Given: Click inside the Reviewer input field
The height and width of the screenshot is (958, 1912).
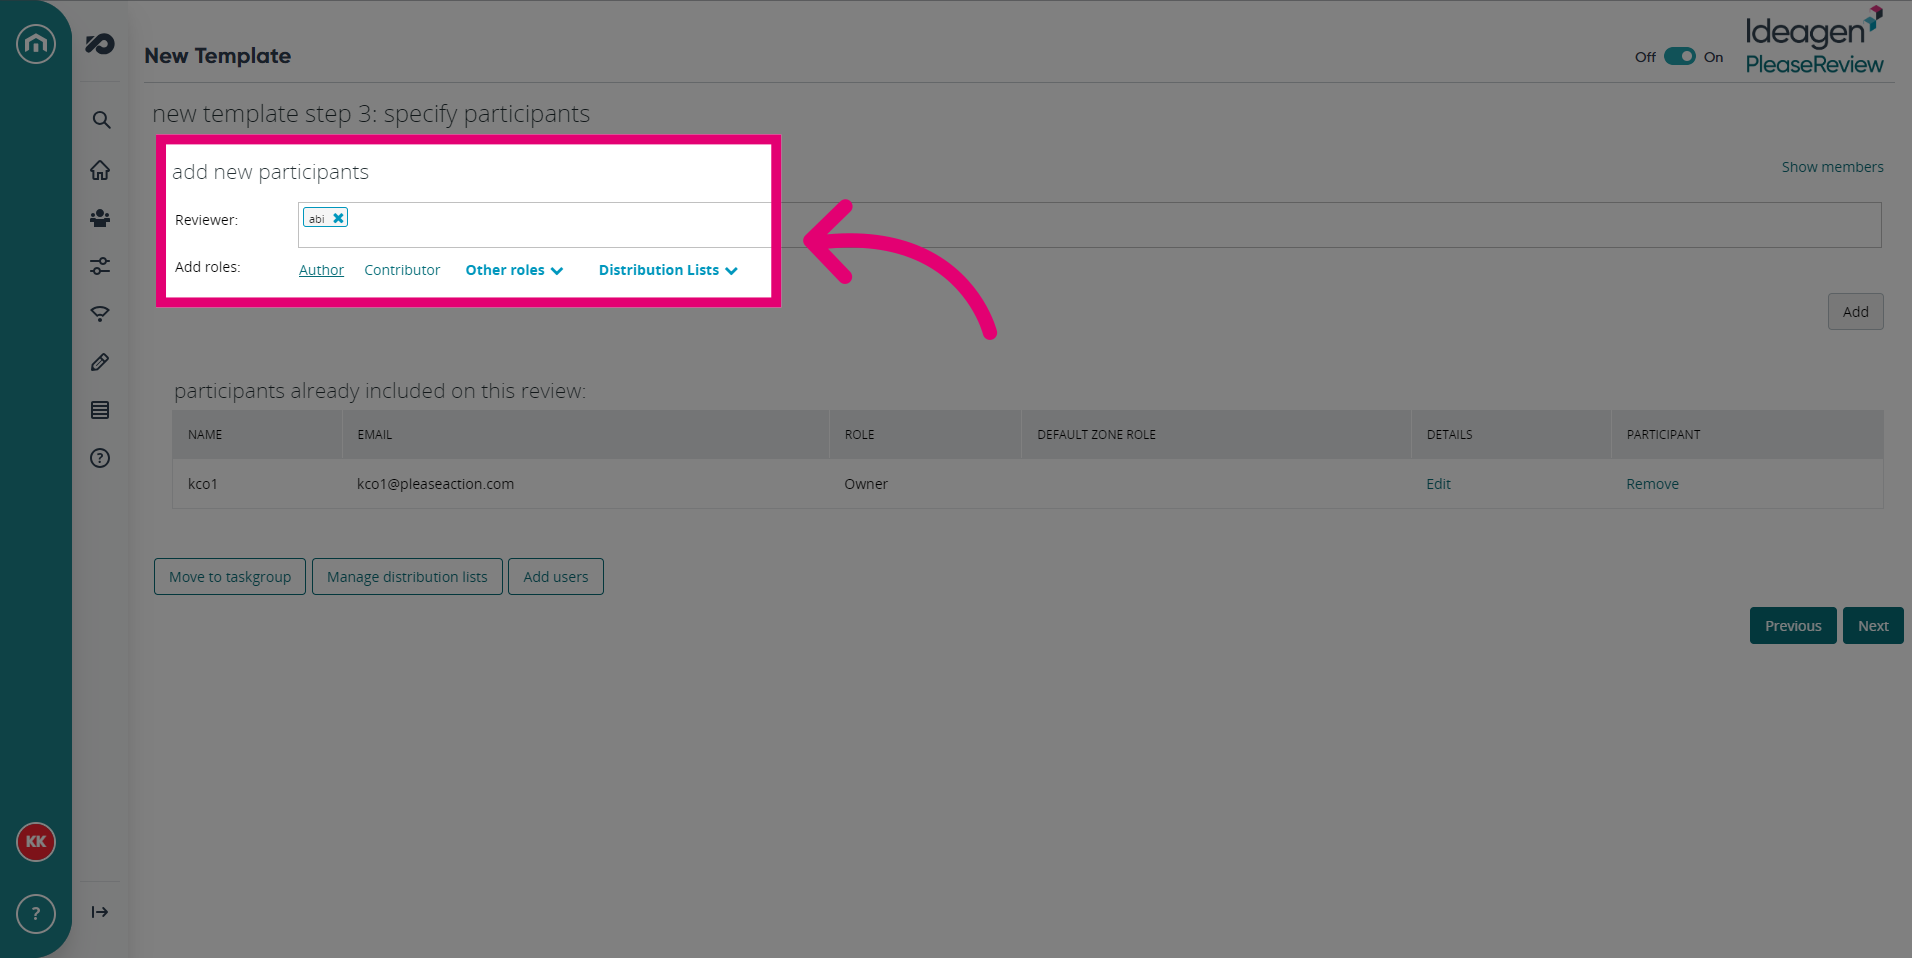Looking at the screenshot, I should [1090, 225].
